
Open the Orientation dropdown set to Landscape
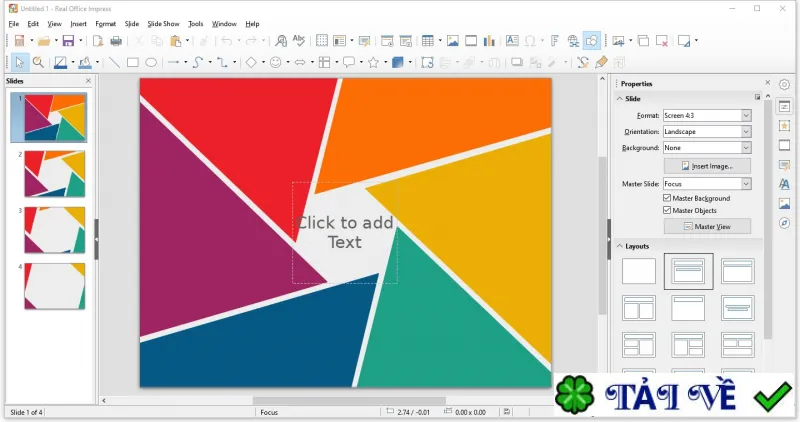tap(707, 132)
